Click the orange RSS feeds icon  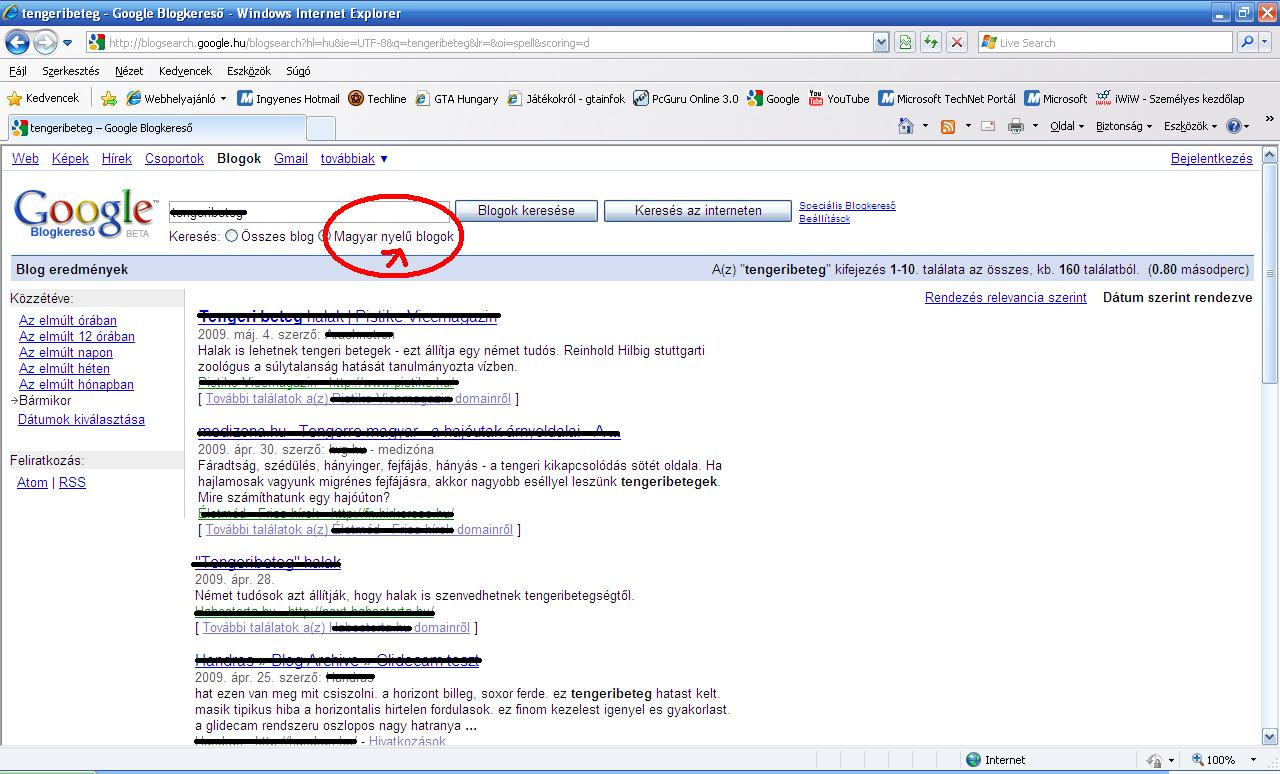(x=948, y=126)
